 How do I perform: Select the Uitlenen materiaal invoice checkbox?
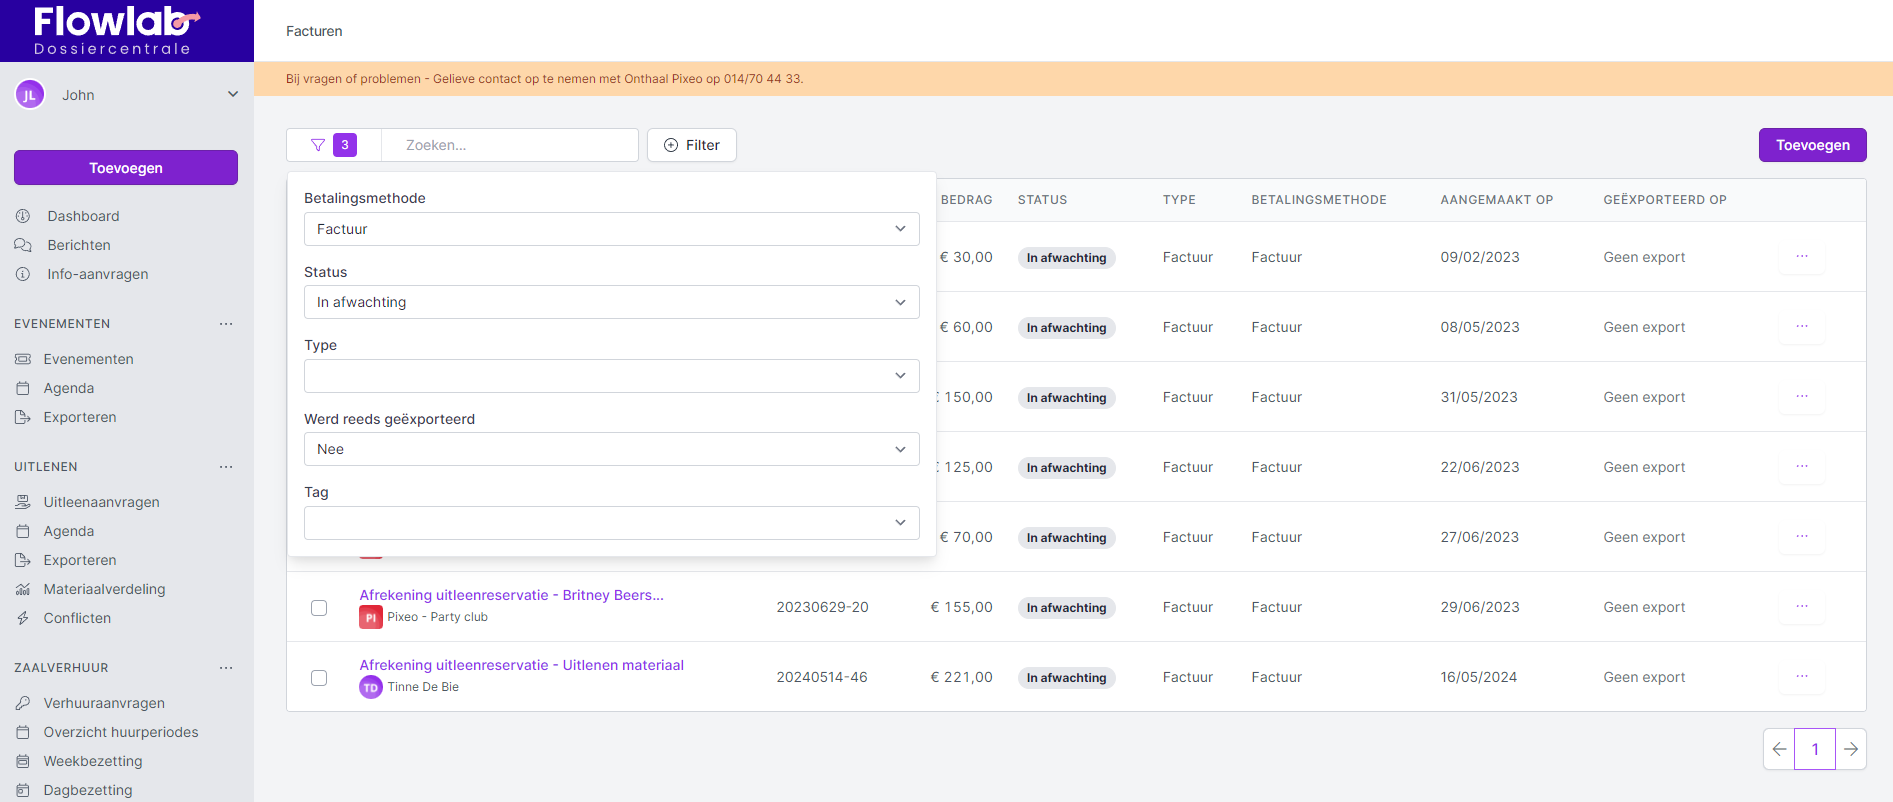pyautogui.click(x=319, y=678)
